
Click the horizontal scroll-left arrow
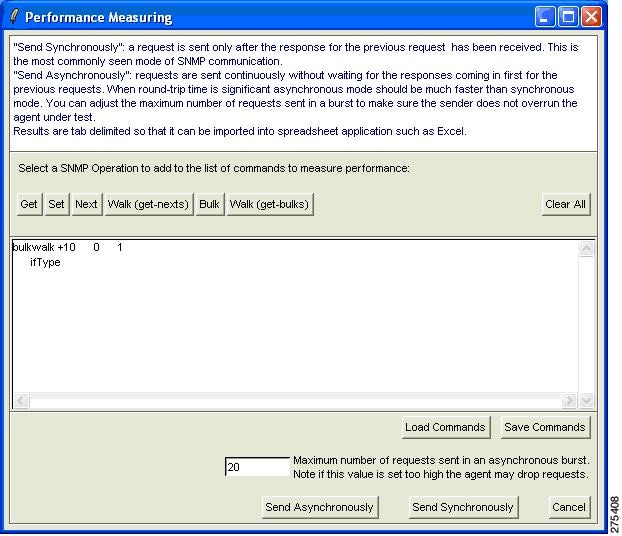[x=21, y=400]
